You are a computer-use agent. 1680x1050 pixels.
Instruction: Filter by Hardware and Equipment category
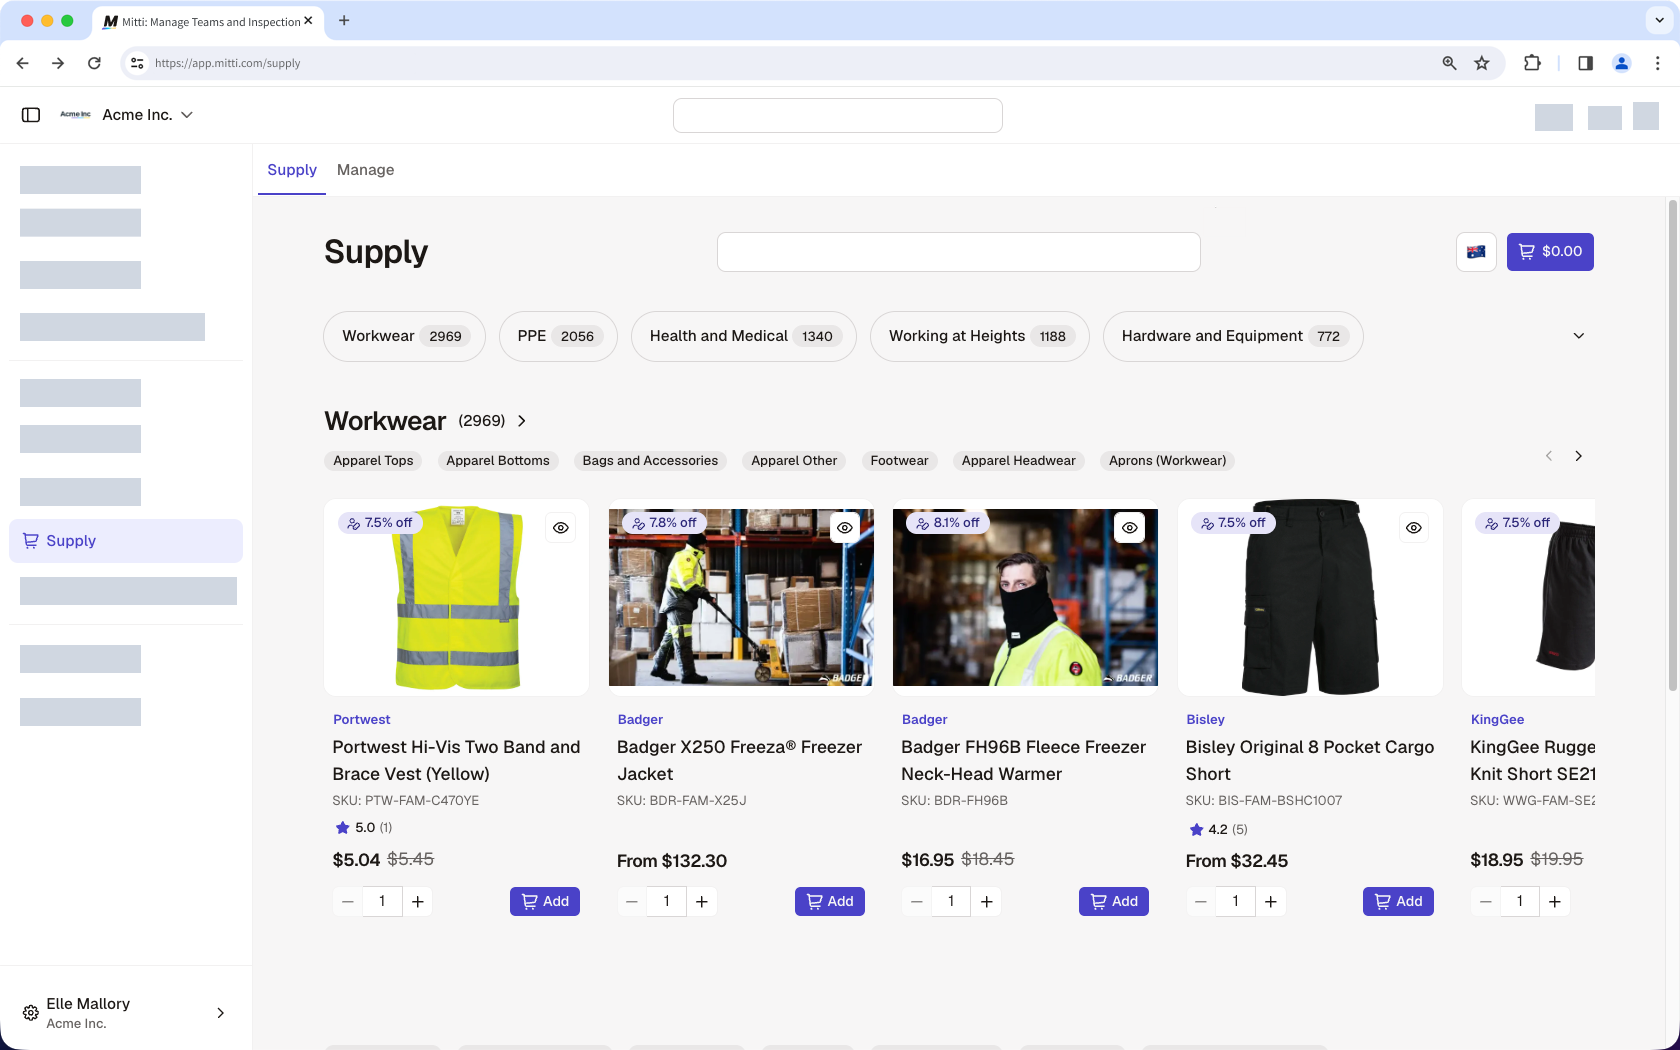1233,336
